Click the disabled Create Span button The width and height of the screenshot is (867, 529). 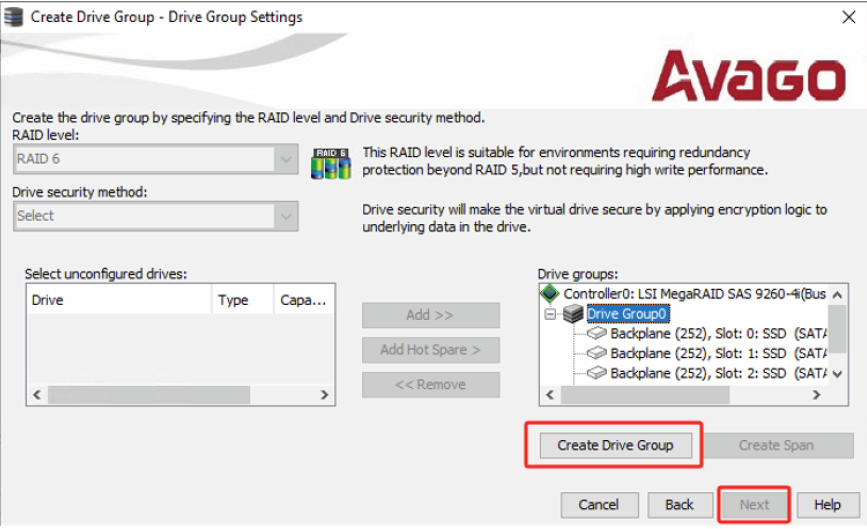[x=776, y=445]
